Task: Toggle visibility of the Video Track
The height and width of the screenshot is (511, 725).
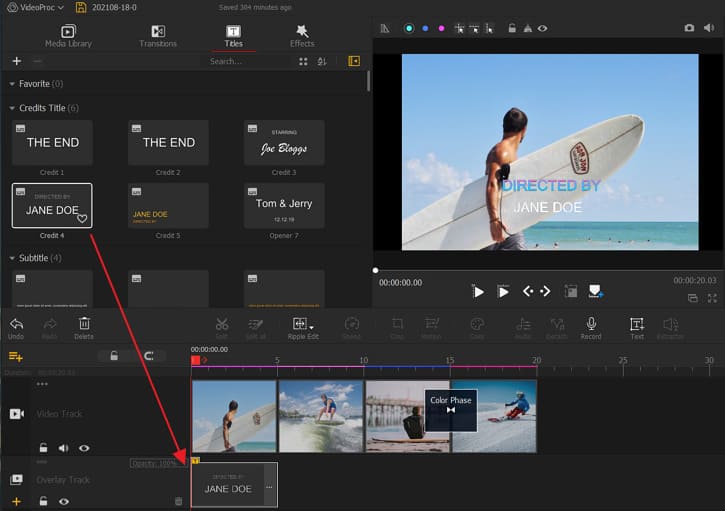Action: click(x=84, y=448)
